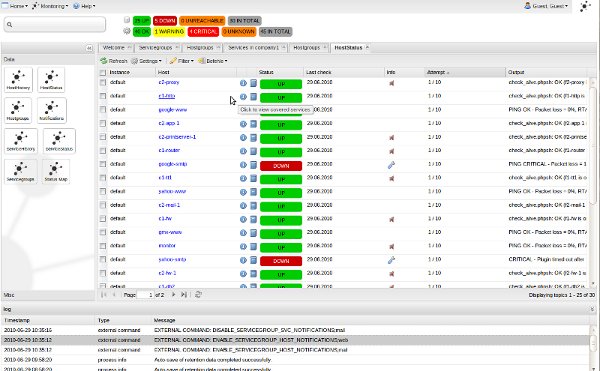Expand the Monitoring menu

click(50, 6)
